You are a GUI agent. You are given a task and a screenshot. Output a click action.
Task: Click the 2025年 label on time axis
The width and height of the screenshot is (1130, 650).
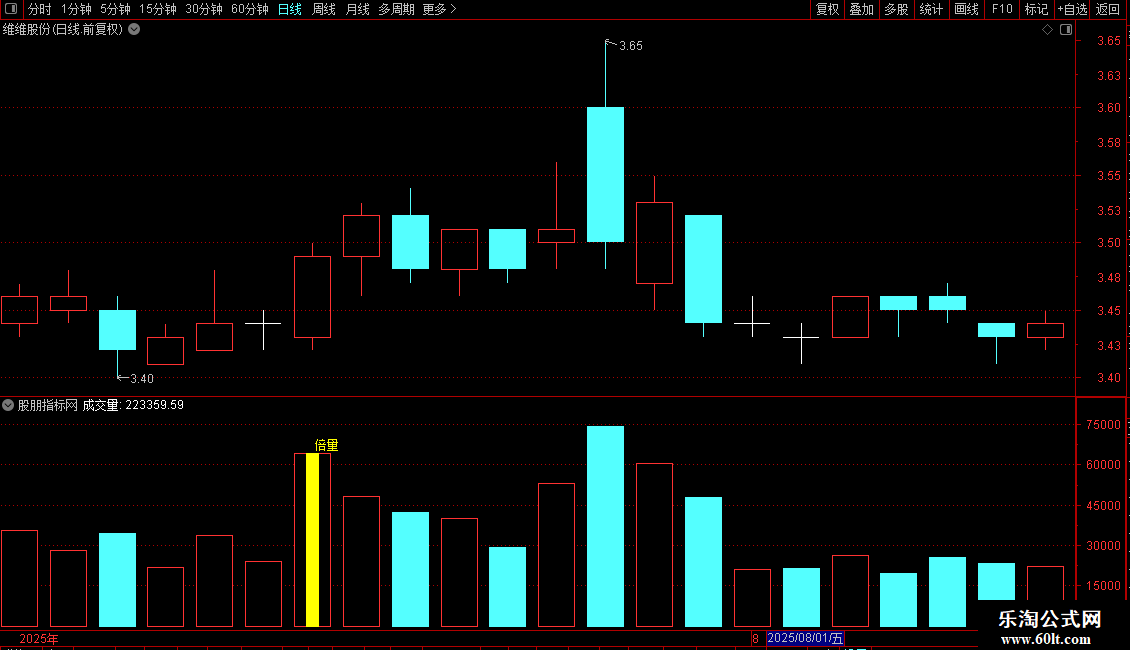(x=39, y=639)
